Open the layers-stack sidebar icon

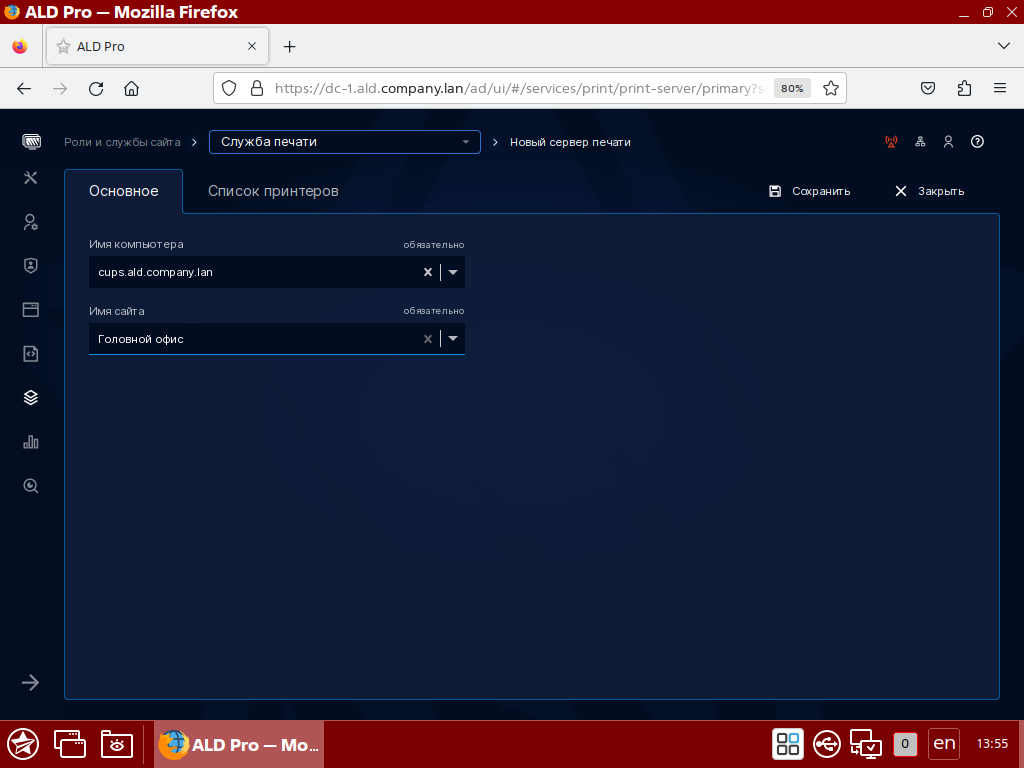coord(31,398)
